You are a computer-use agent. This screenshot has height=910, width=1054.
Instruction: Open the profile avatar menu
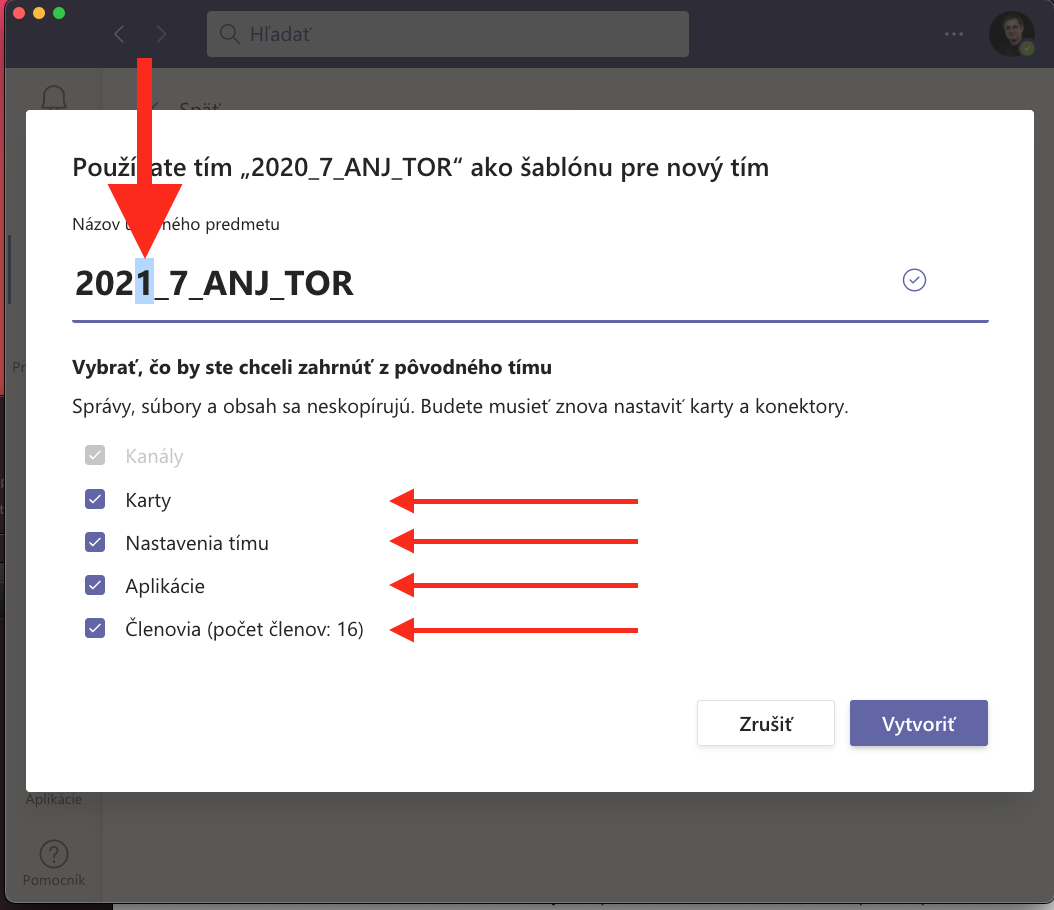click(1011, 34)
